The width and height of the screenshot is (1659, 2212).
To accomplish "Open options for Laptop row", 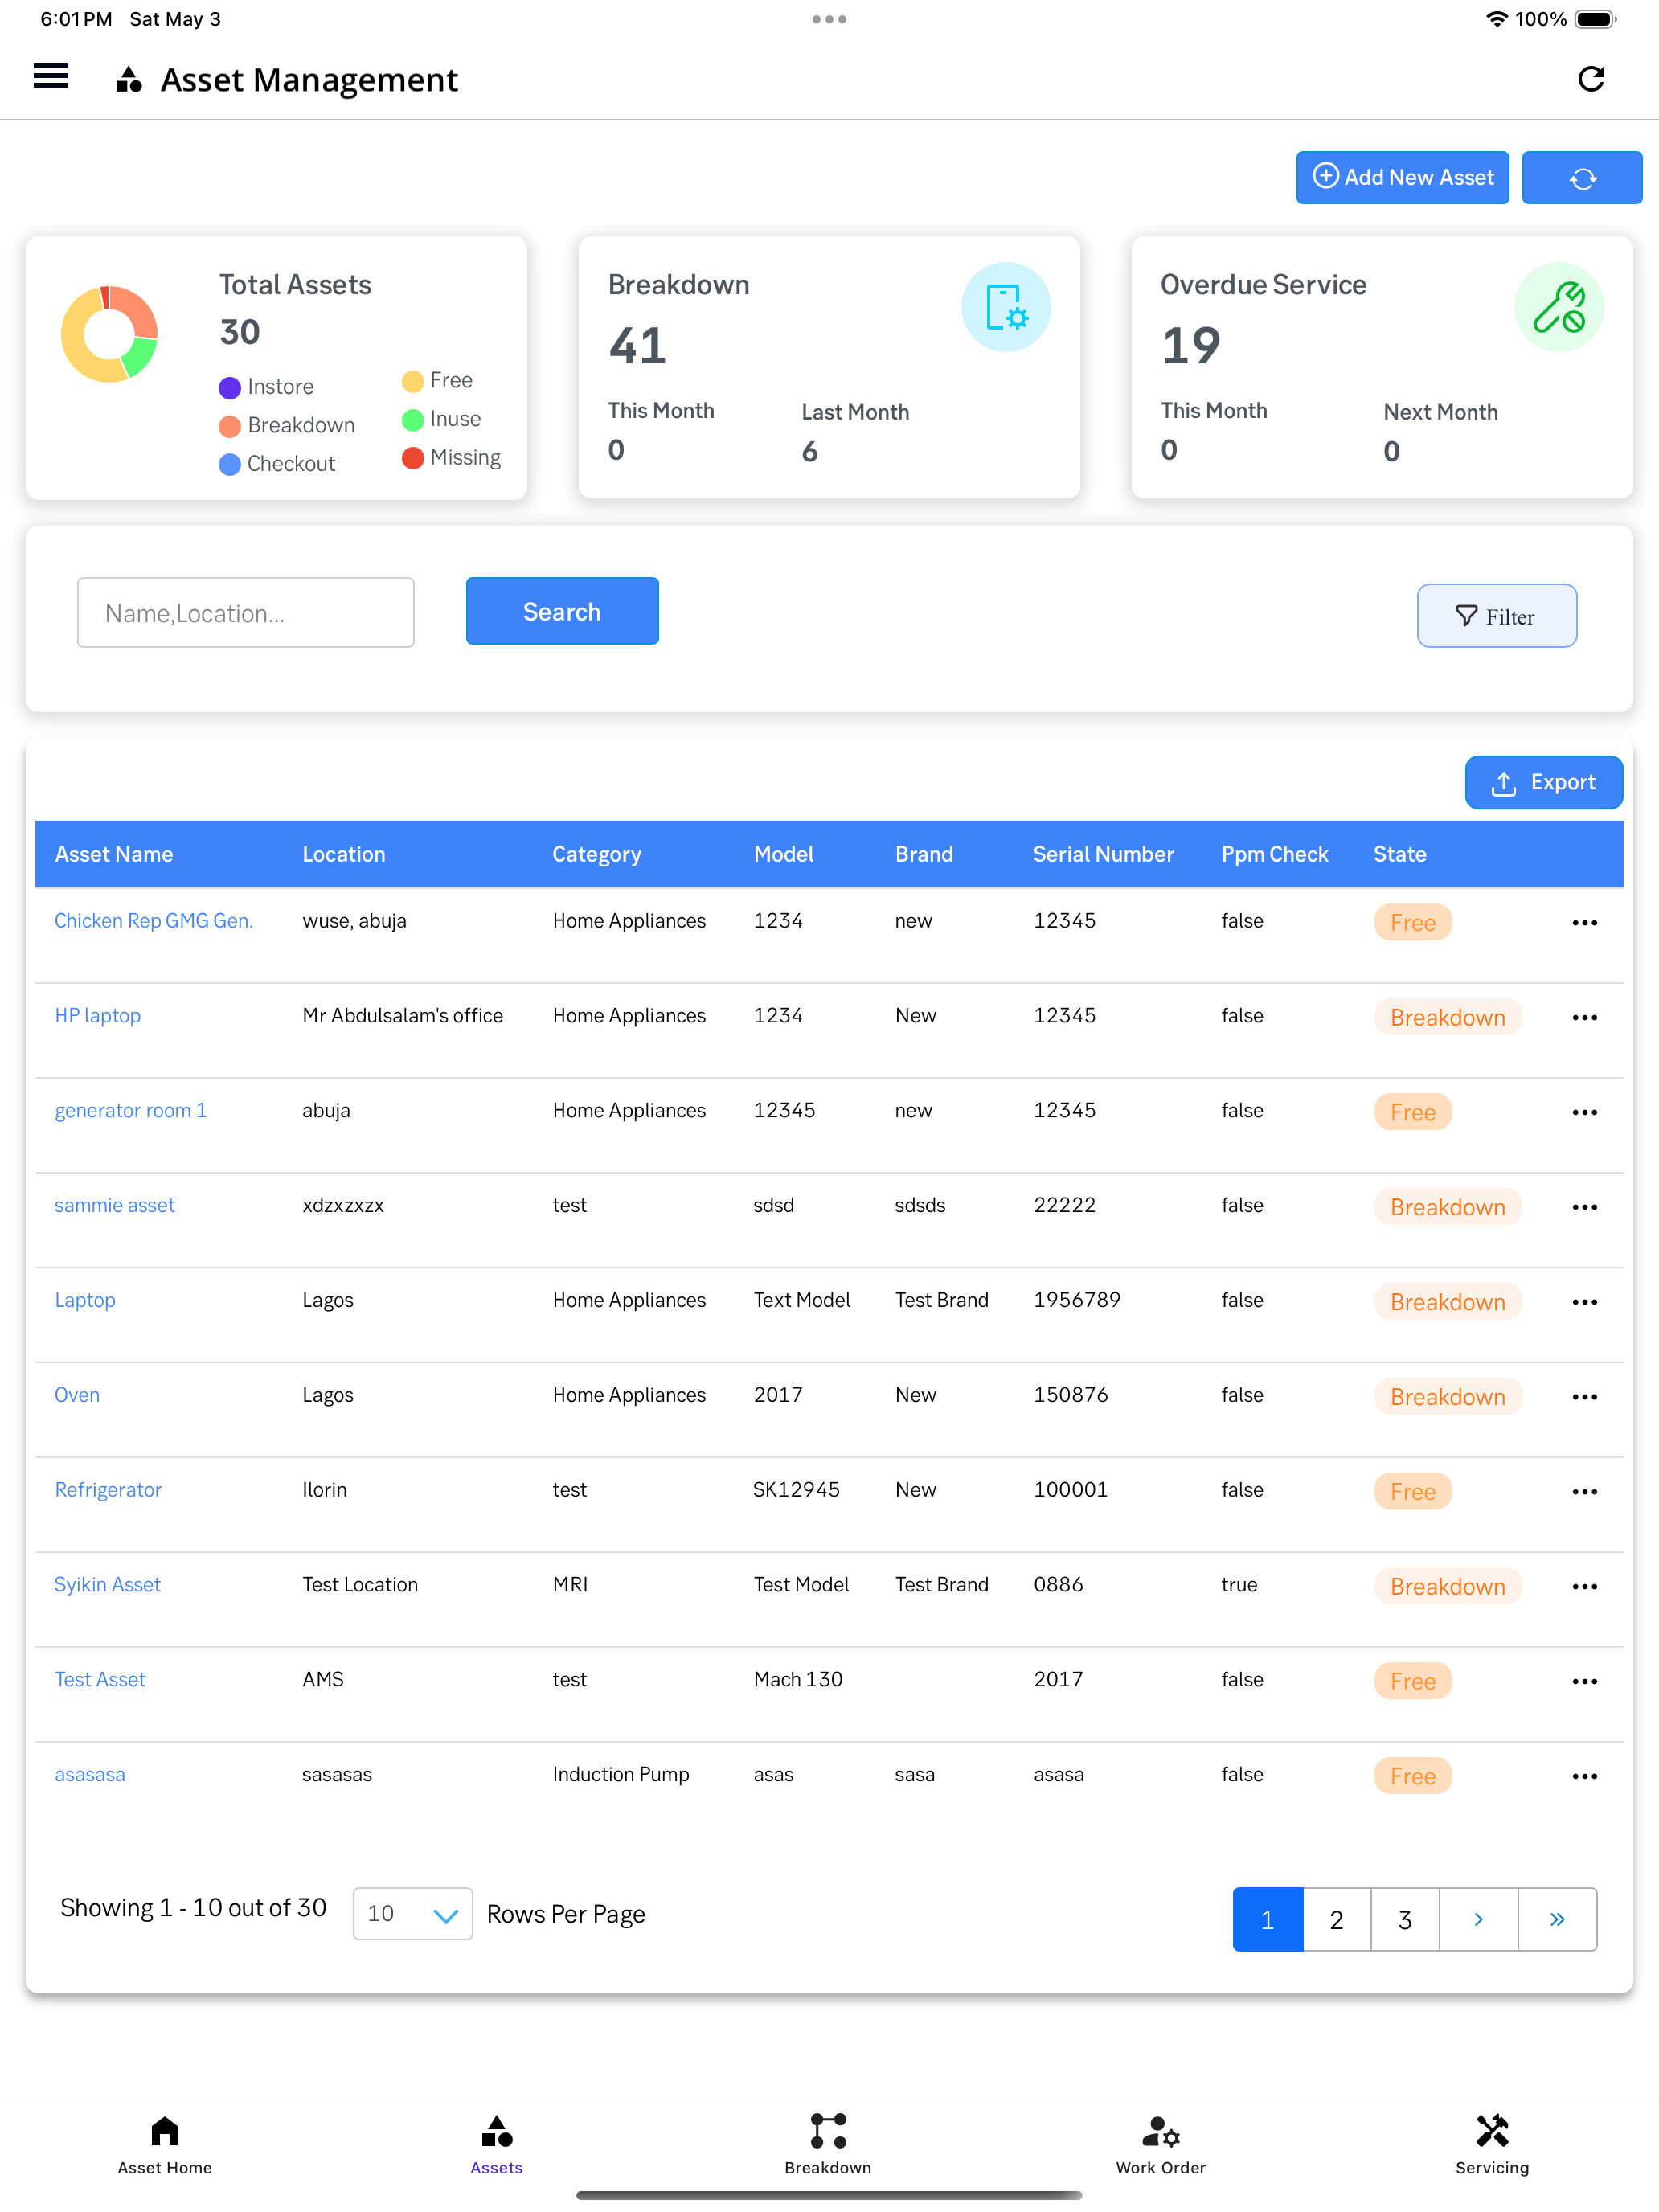I will 1584,1302.
